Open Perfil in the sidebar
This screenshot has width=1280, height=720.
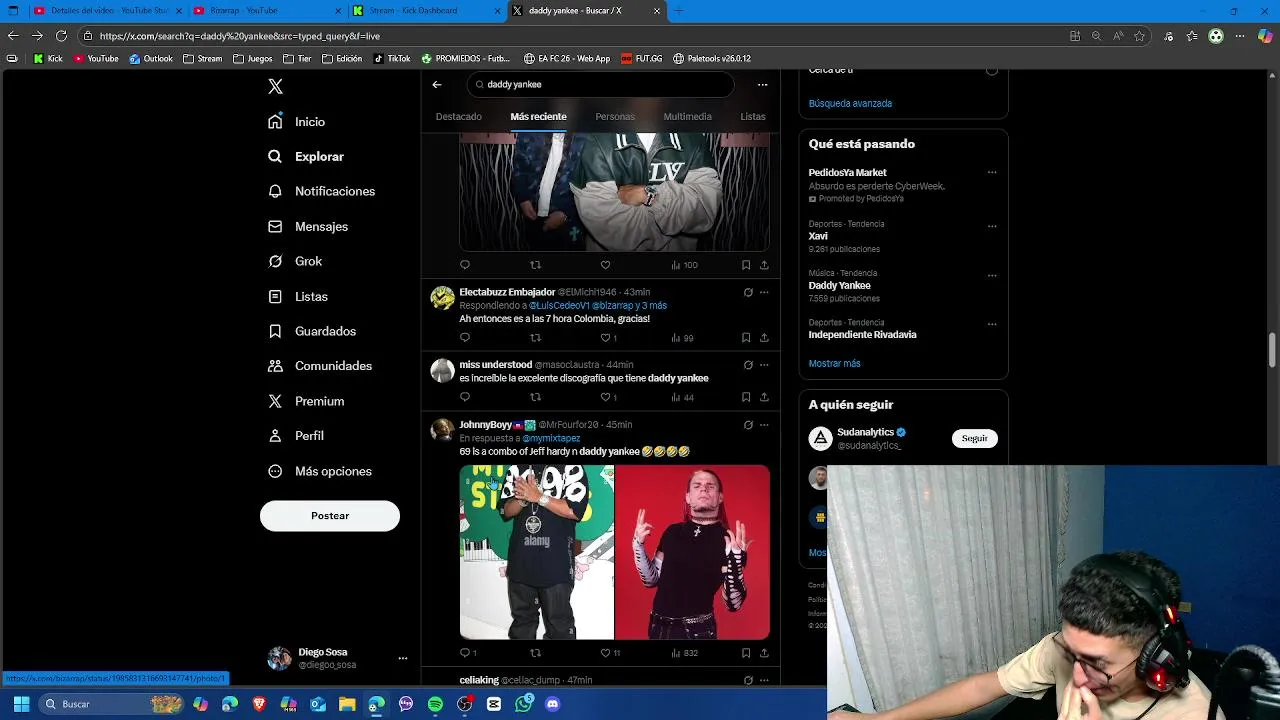pyautogui.click(x=296, y=436)
